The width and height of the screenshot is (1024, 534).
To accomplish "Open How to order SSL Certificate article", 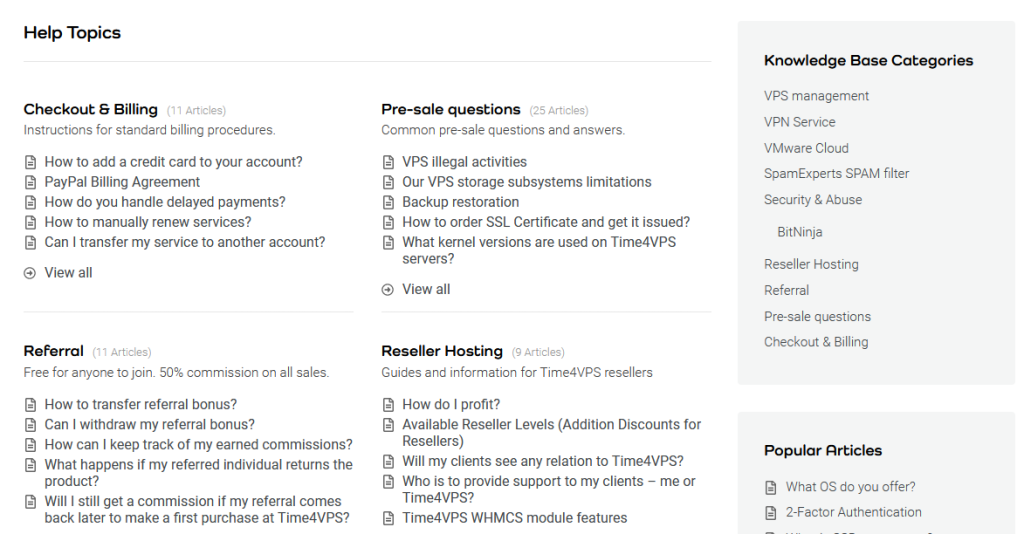I will pyautogui.click(x=546, y=223).
